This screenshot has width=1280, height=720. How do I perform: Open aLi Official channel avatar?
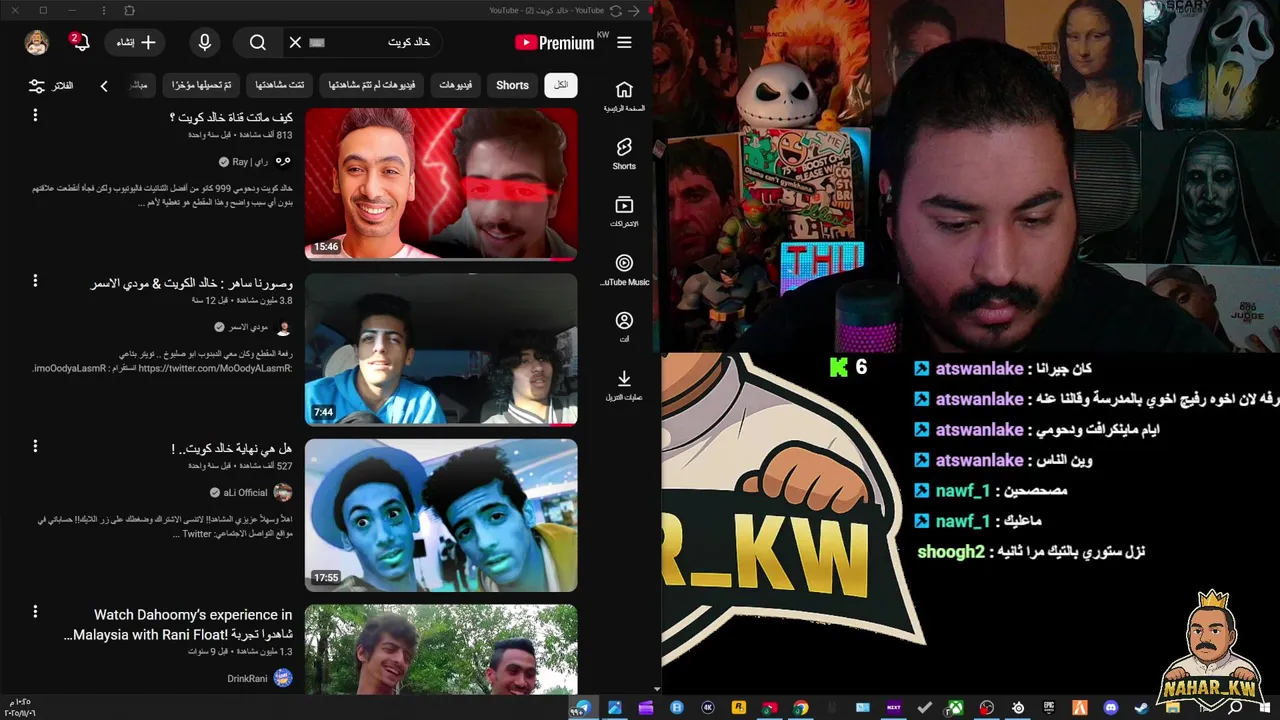pyautogui.click(x=283, y=492)
